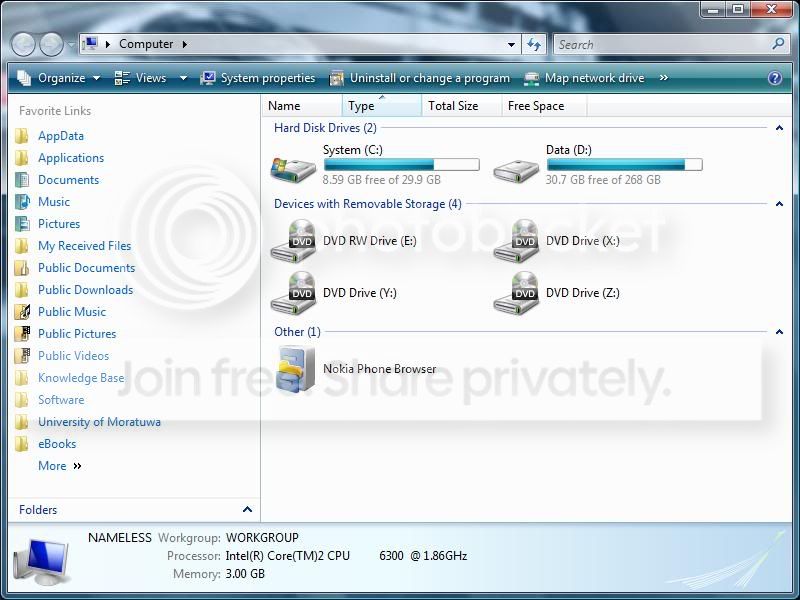Click the Other (1) group header
Screen dimensions: 800x600
click(x=297, y=332)
